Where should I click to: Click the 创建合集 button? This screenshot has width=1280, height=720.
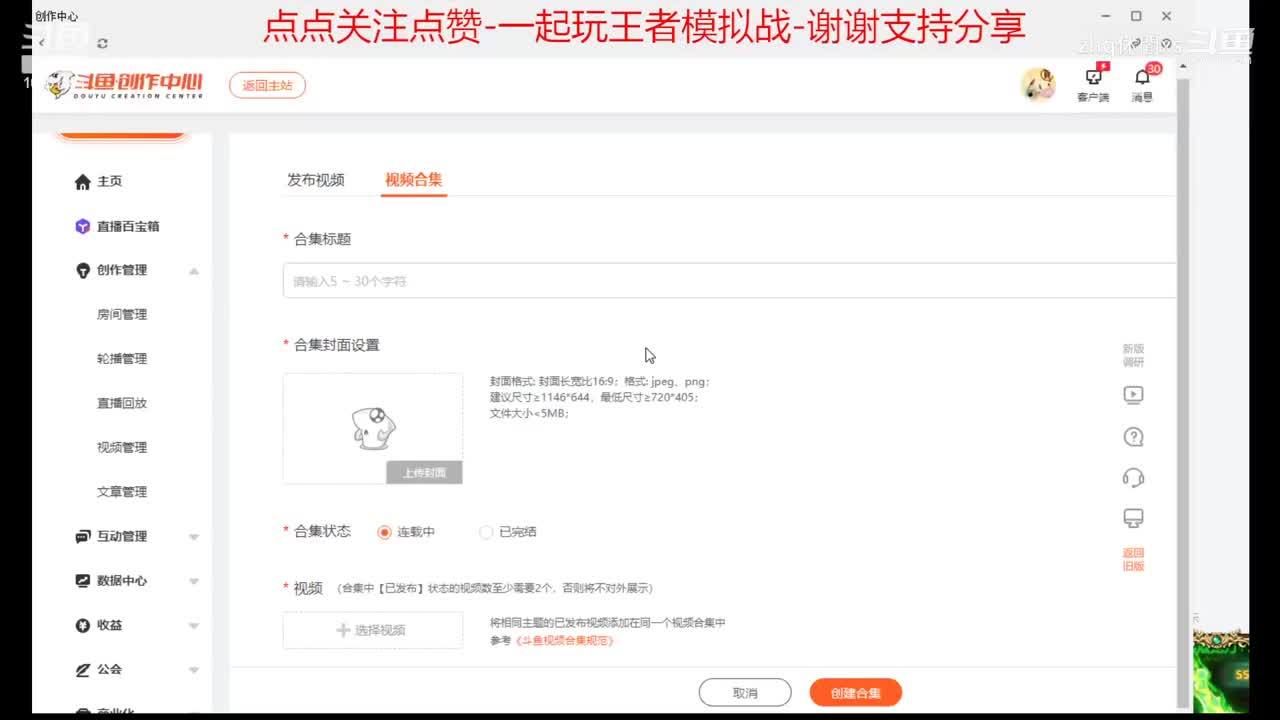click(856, 692)
